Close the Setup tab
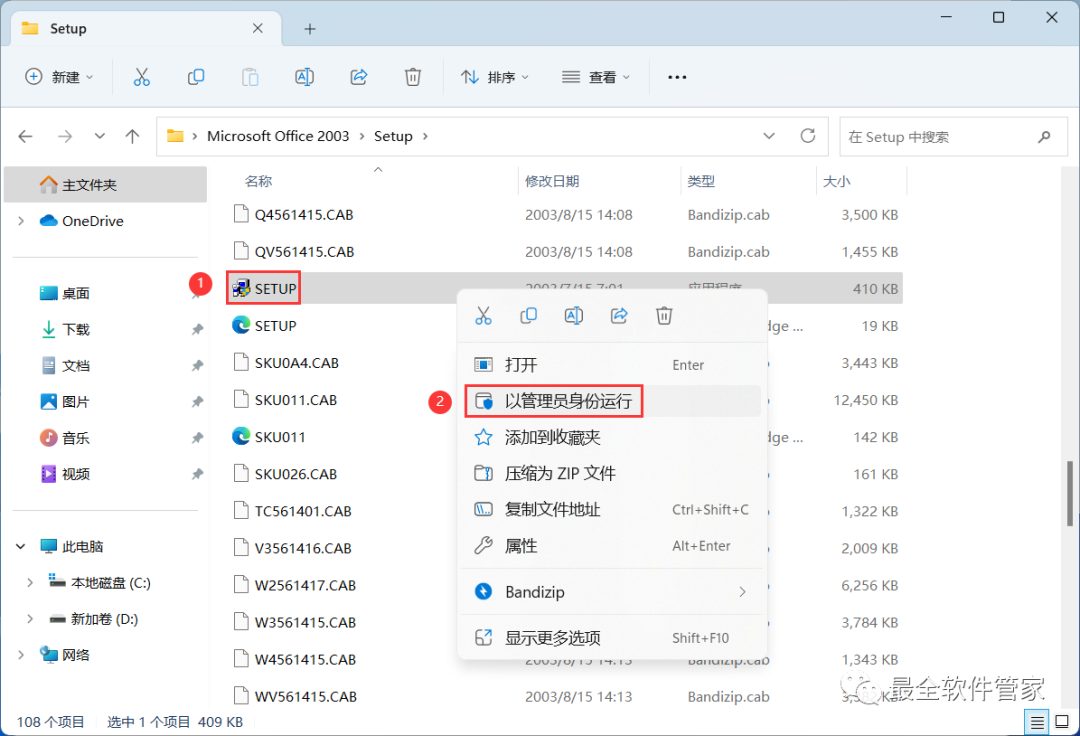The image size is (1080, 736). click(258, 28)
